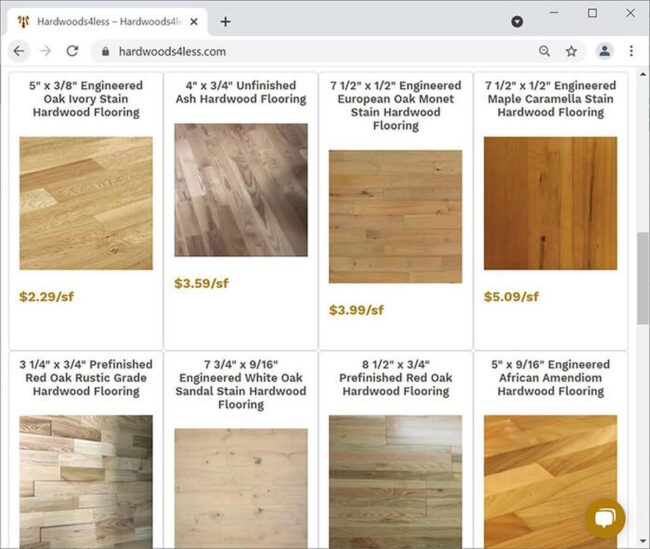Open the user profile avatar icon
Image resolution: width=650 pixels, height=549 pixels.
point(604,51)
